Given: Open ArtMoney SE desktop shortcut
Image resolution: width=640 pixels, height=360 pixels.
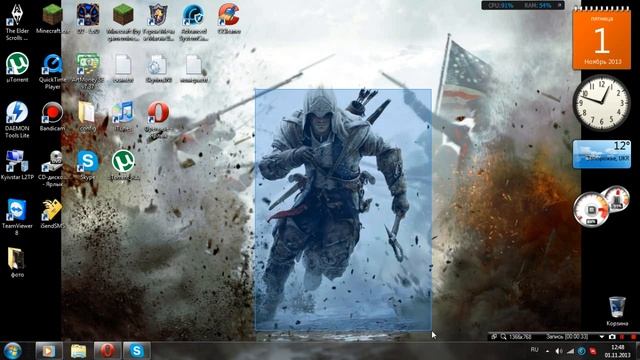Looking at the screenshot, I should [87, 71].
